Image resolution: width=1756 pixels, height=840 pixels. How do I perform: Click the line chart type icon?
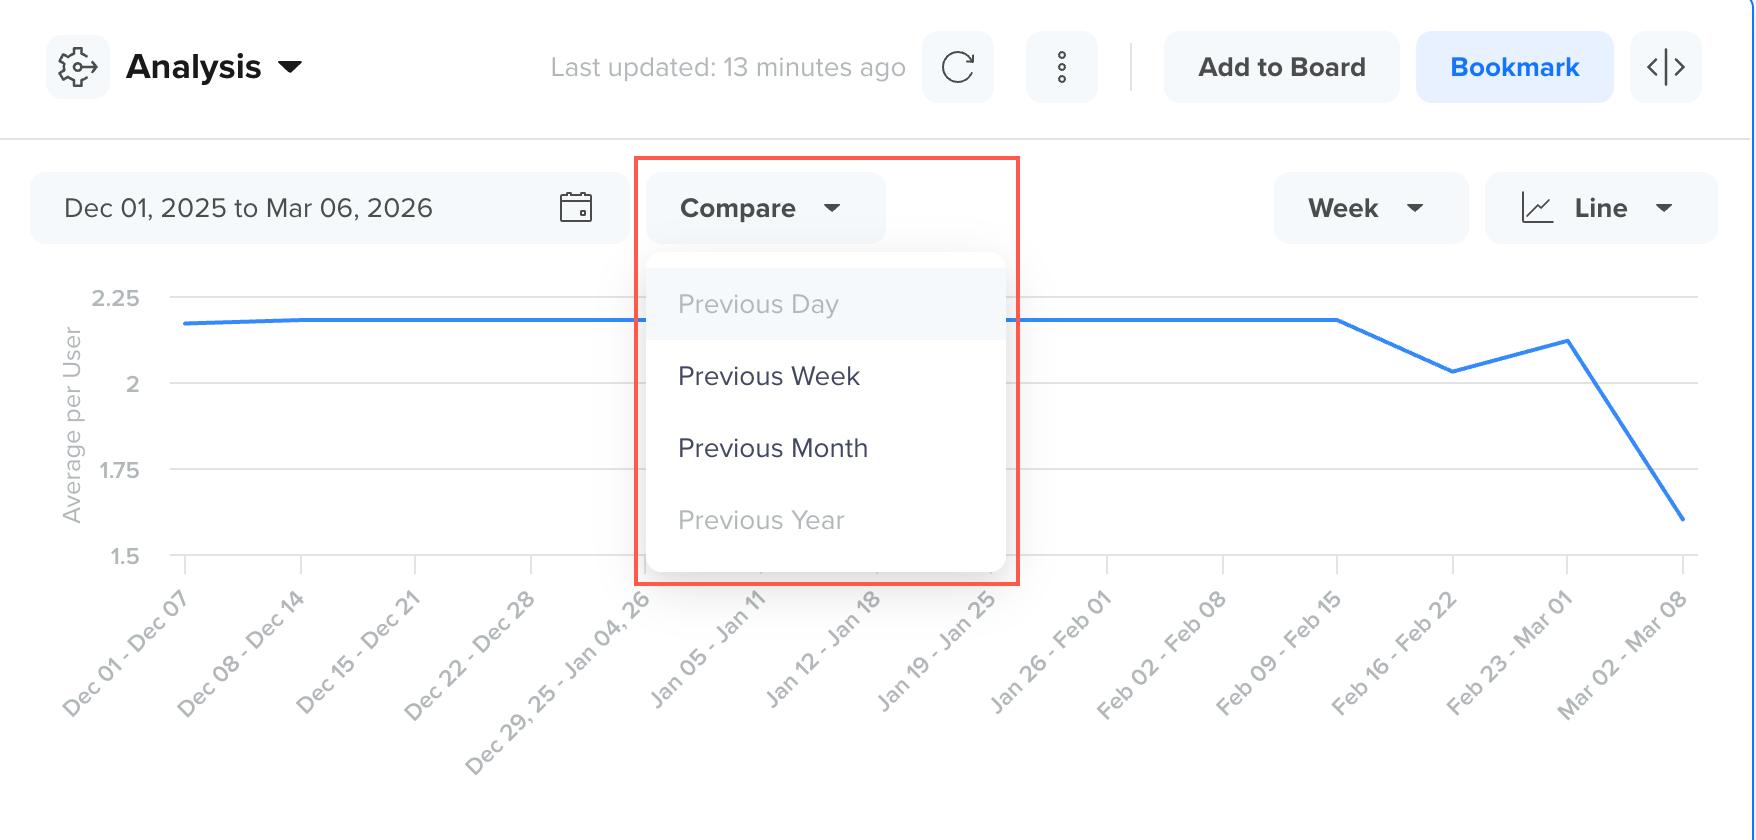[1536, 208]
